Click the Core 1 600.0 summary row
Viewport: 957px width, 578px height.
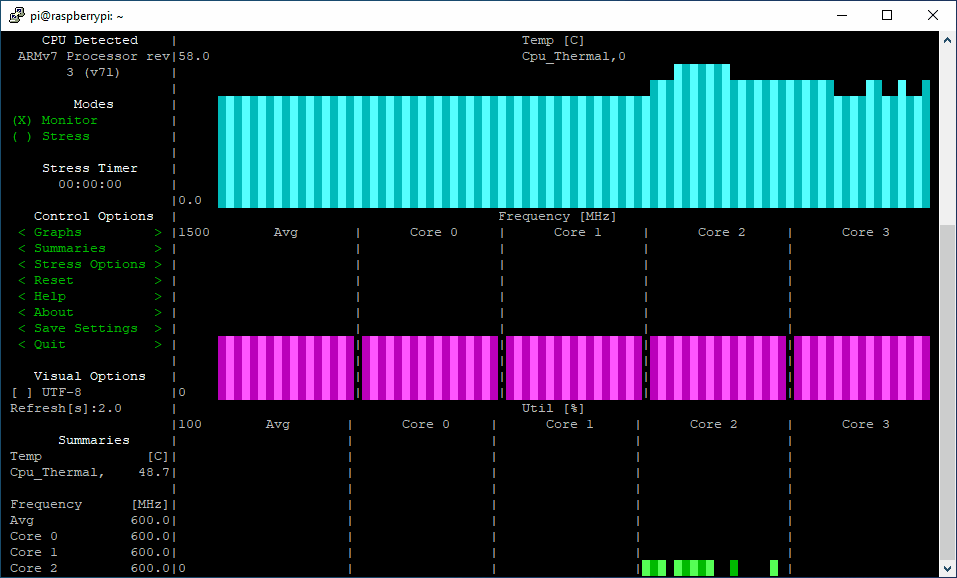[90, 552]
